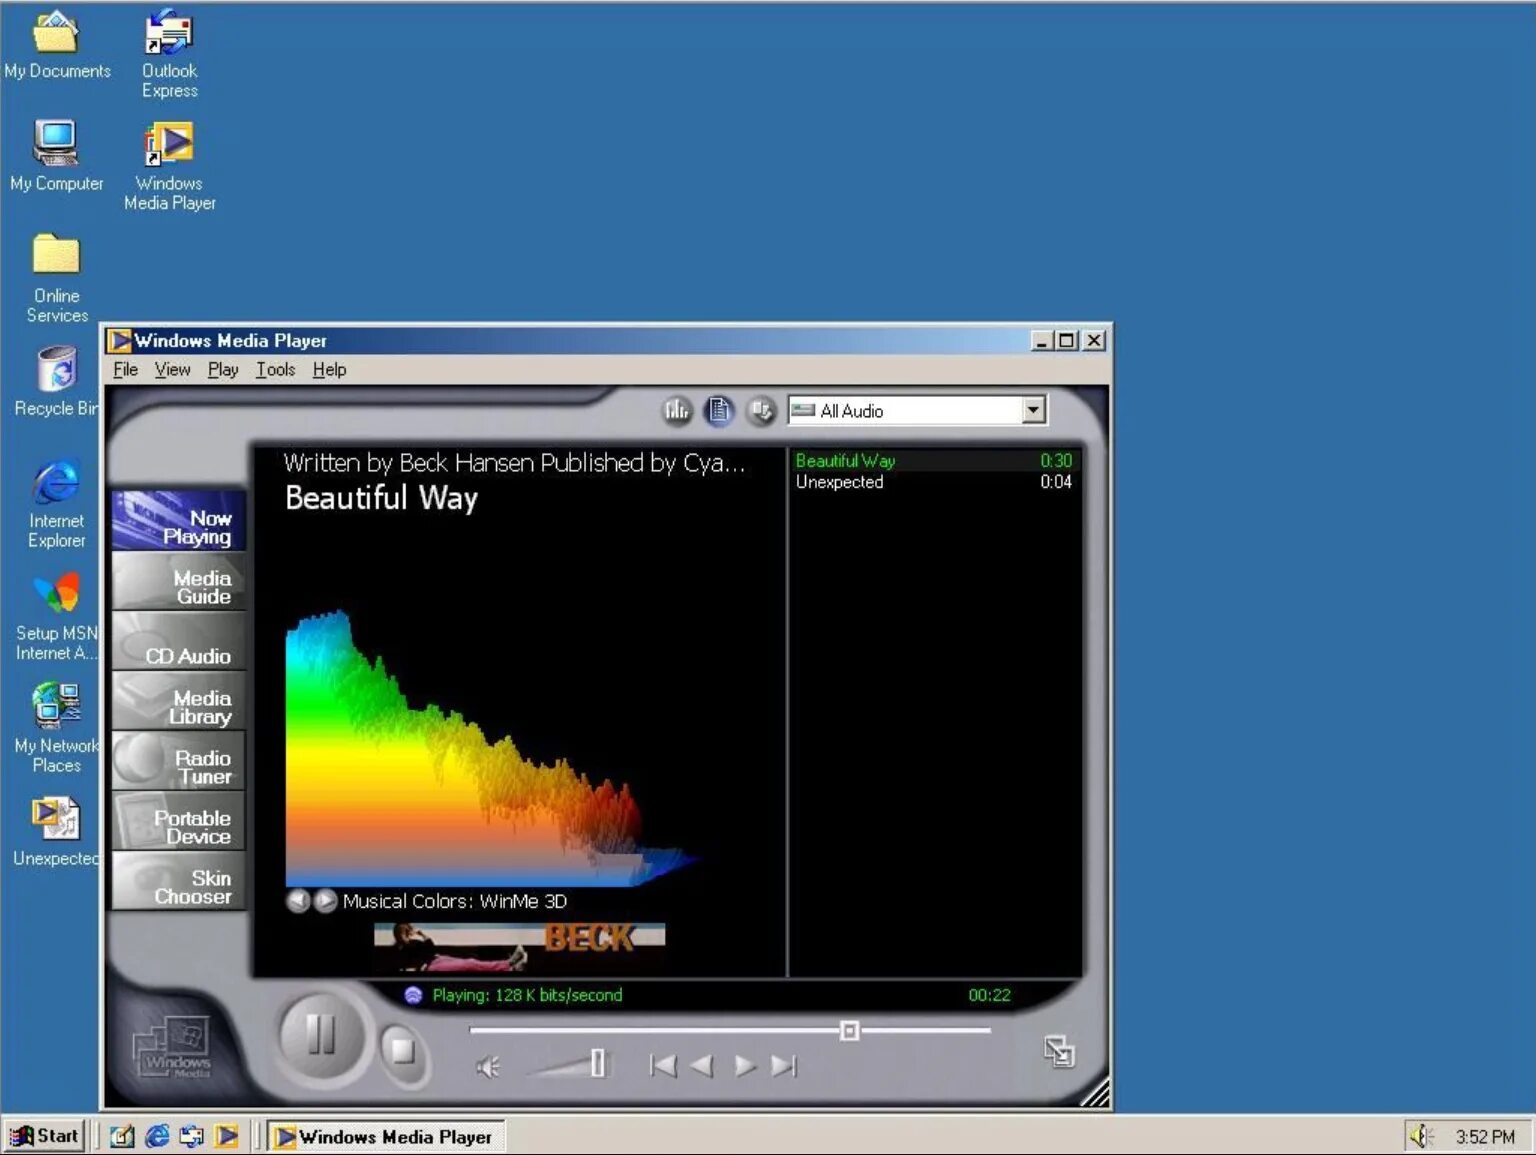The width and height of the screenshot is (1536, 1155).
Task: Open the Play menu
Action: 223,370
